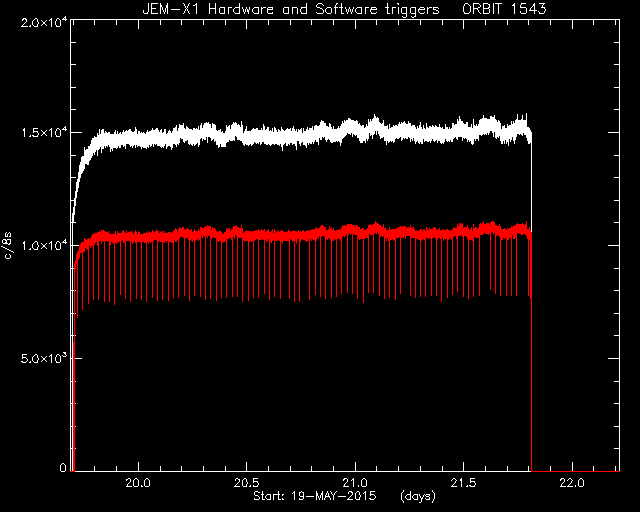Click the 0 origin label on y-axis
The width and height of the screenshot is (640, 512).
coord(63,467)
